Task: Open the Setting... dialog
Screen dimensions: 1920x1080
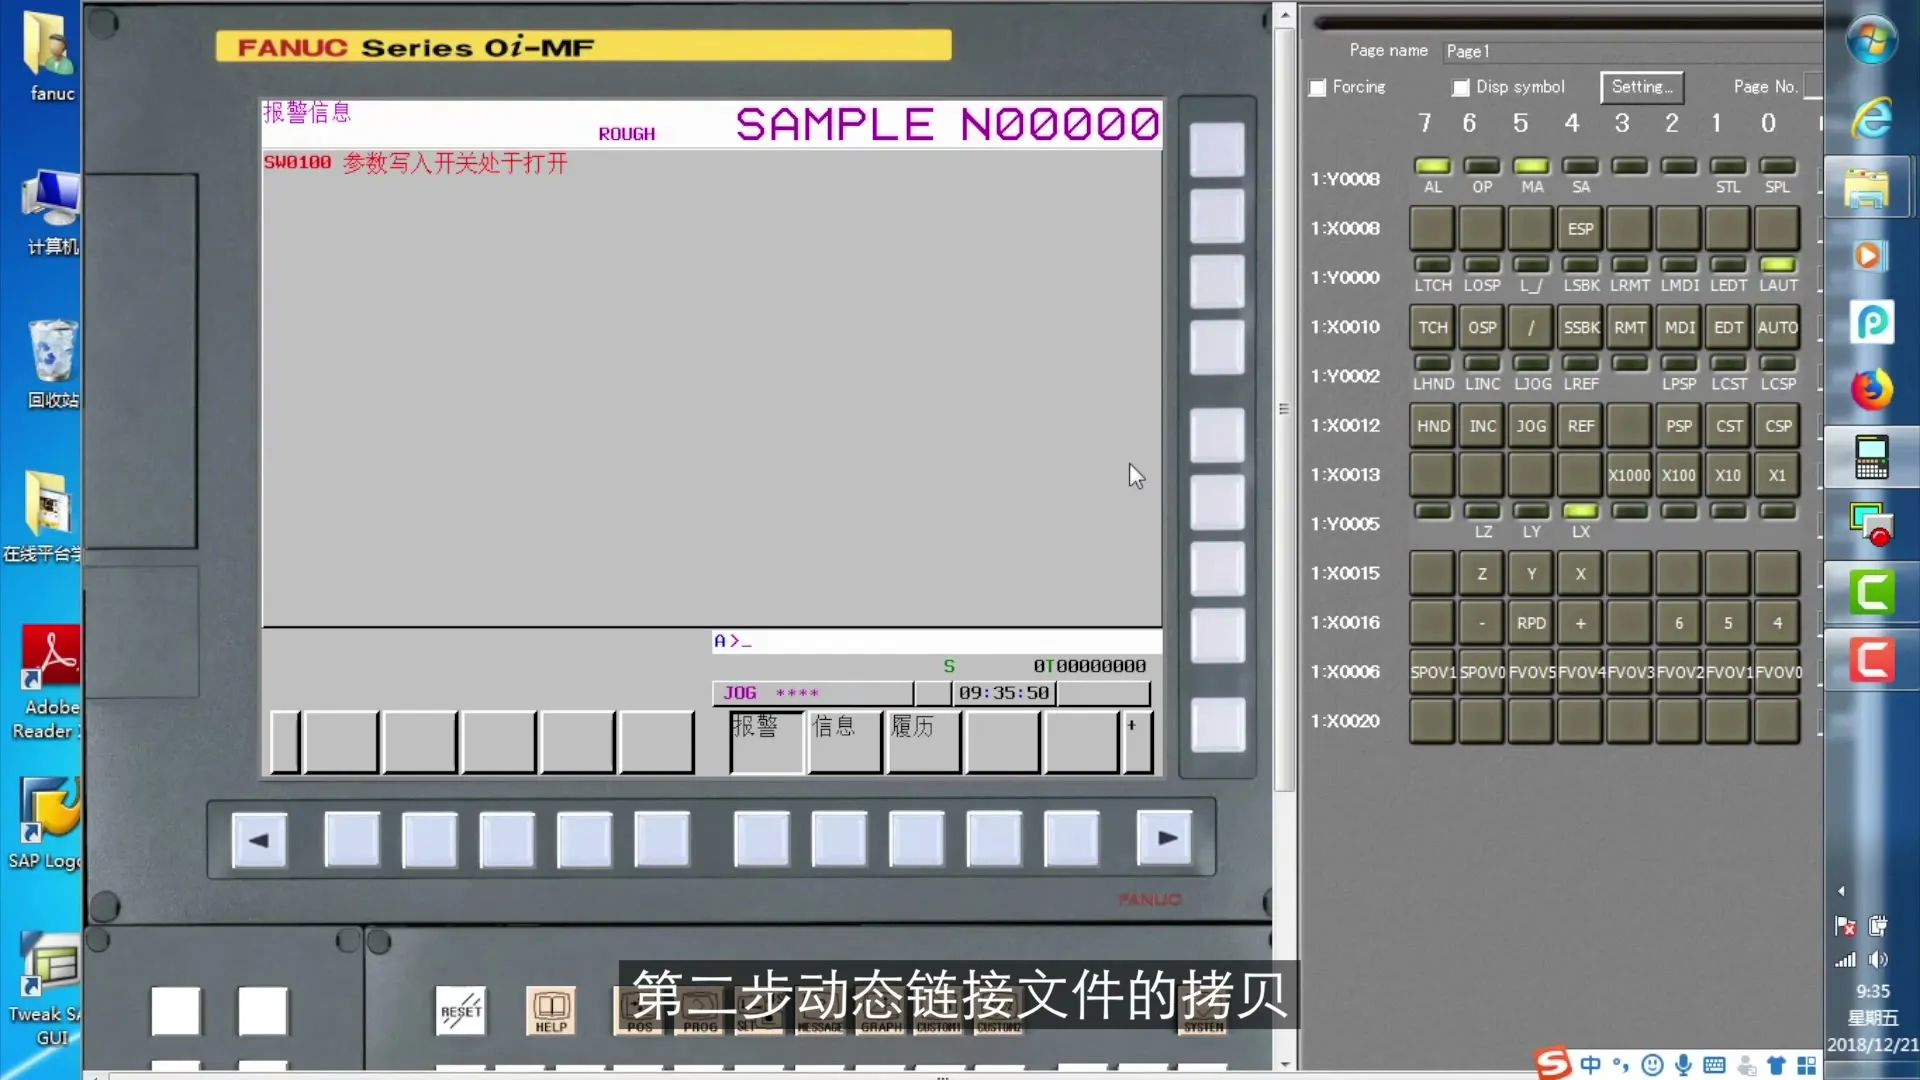Action: pyautogui.click(x=1641, y=87)
